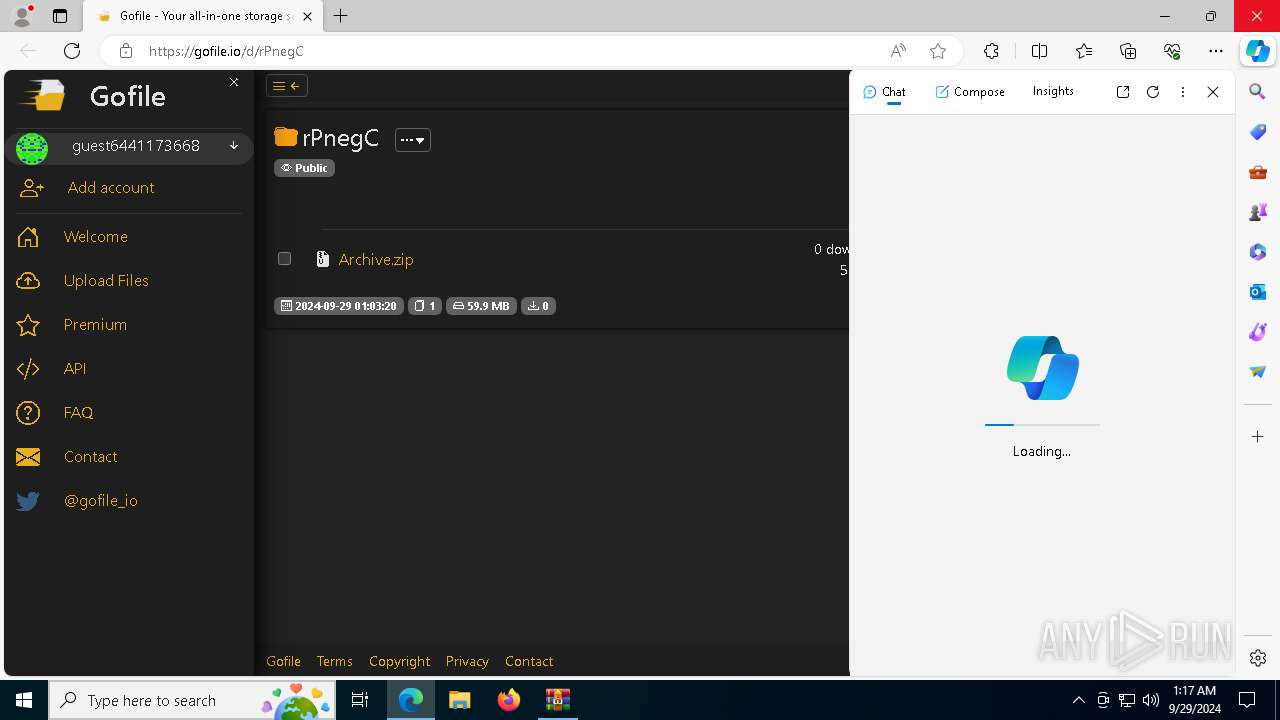Viewport: 1280px width, 720px height.
Task: Click the Twitter bird icon
Action: [28, 501]
